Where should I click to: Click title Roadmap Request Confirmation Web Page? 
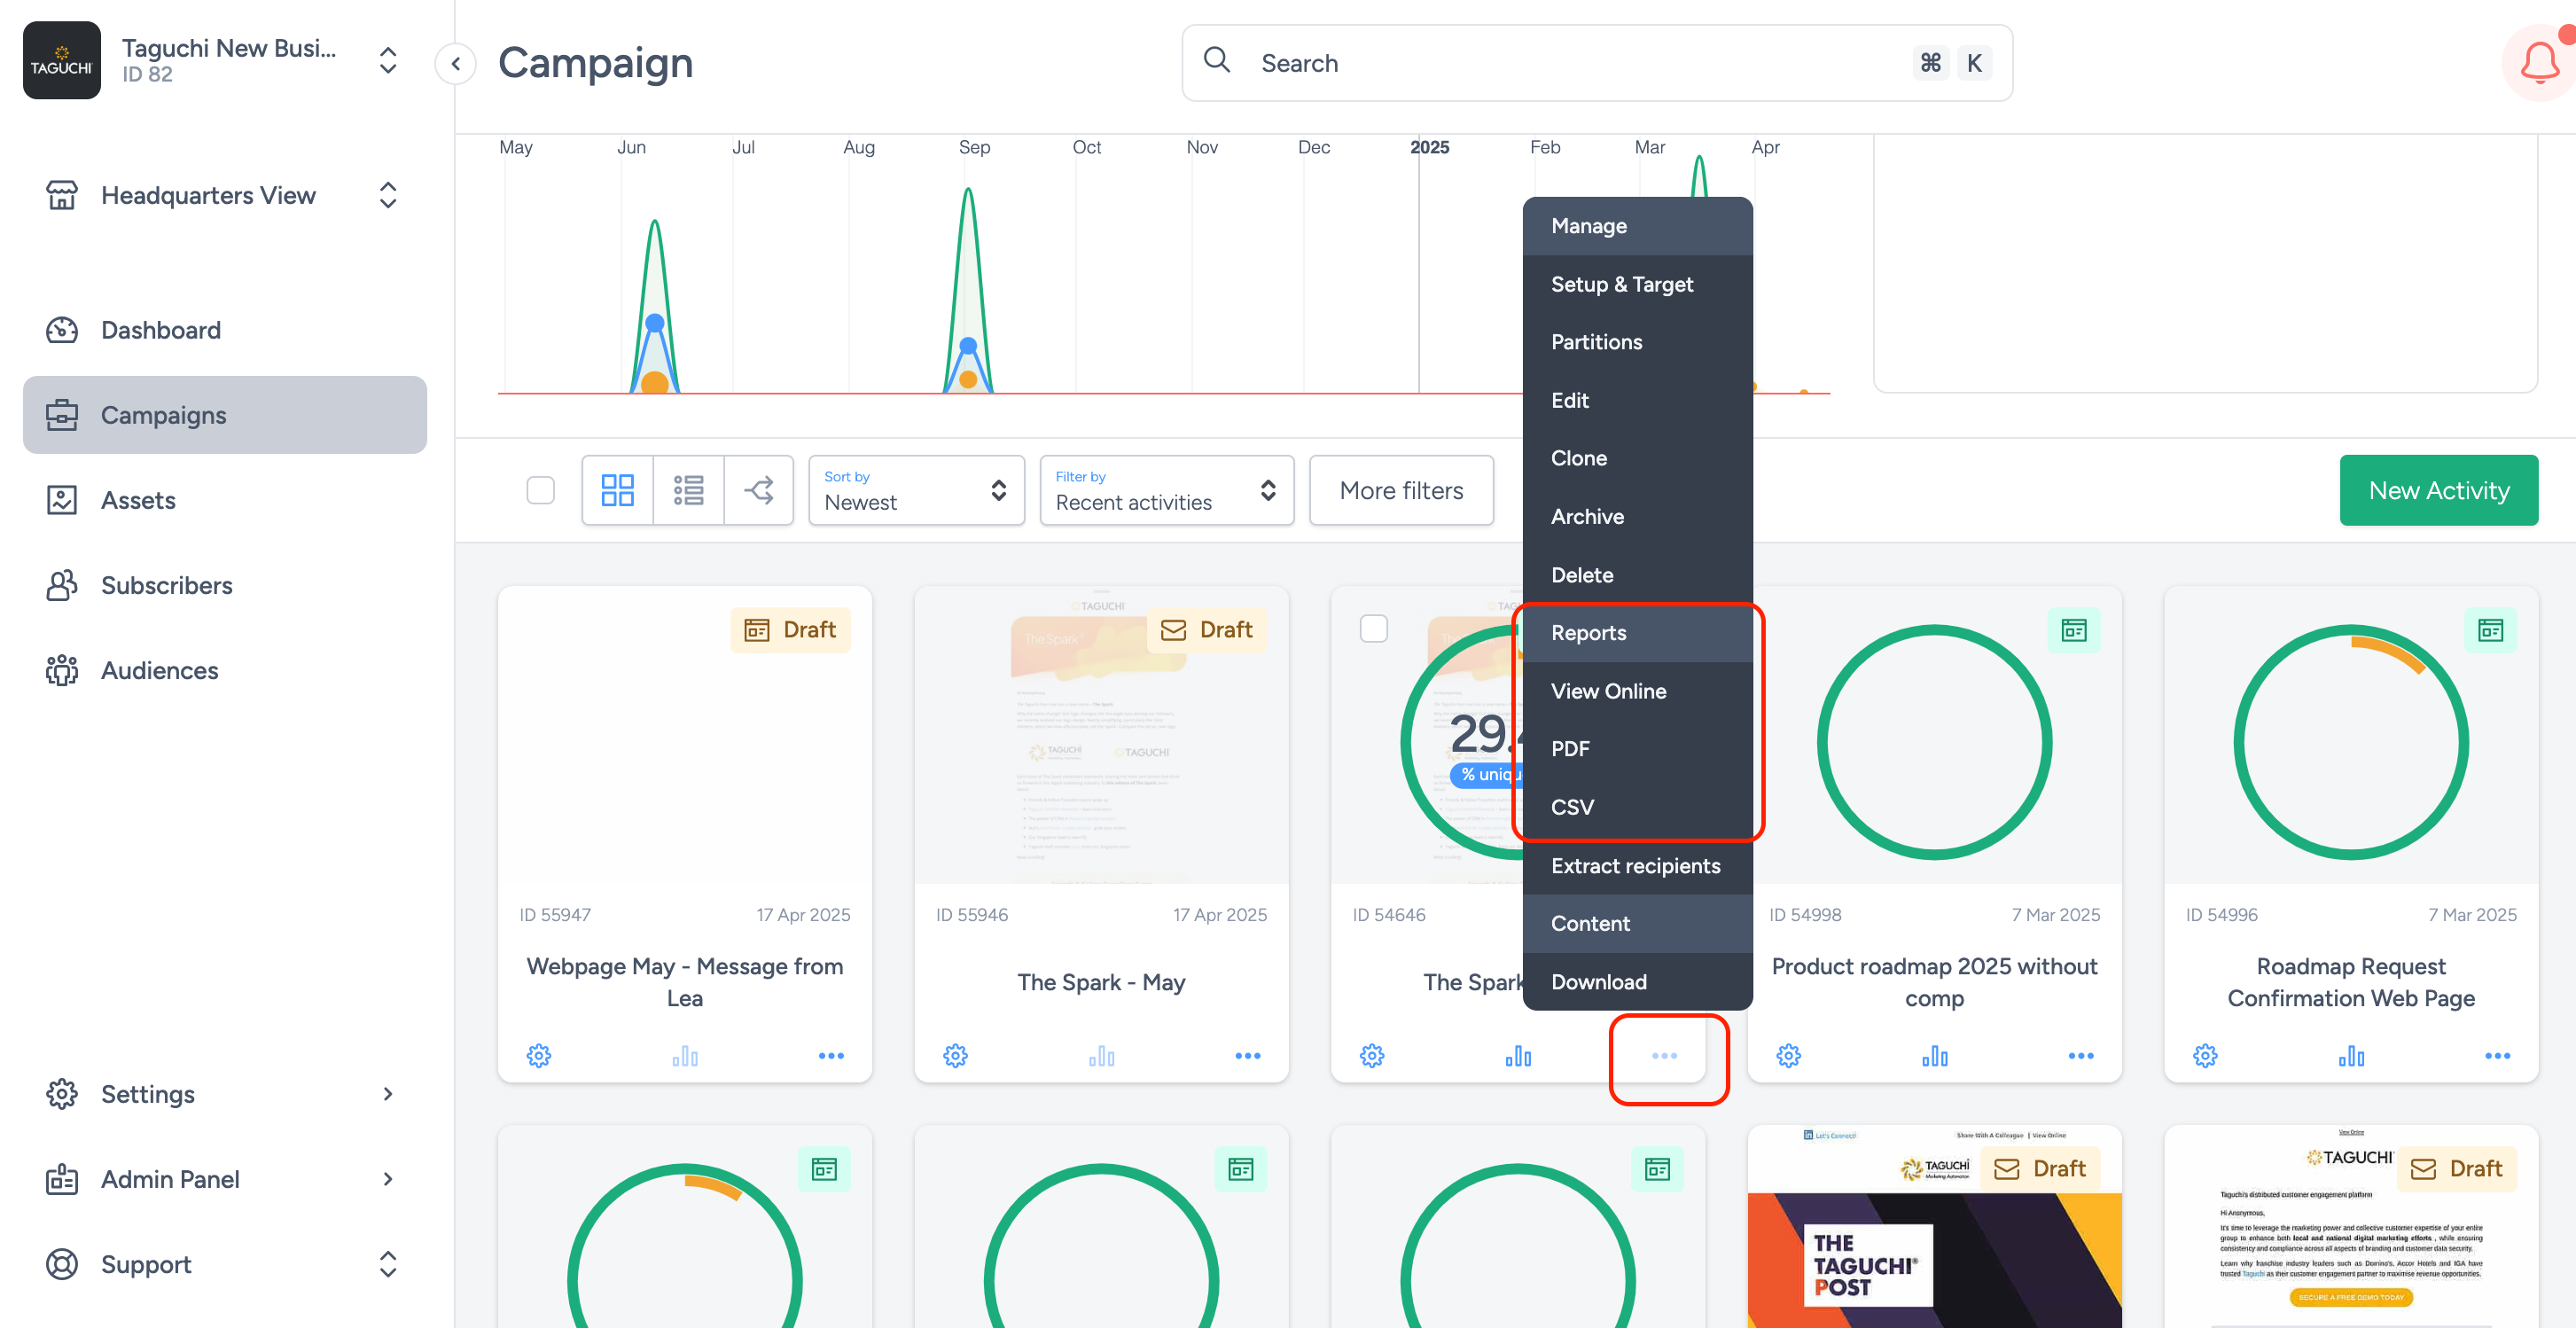point(2351,982)
